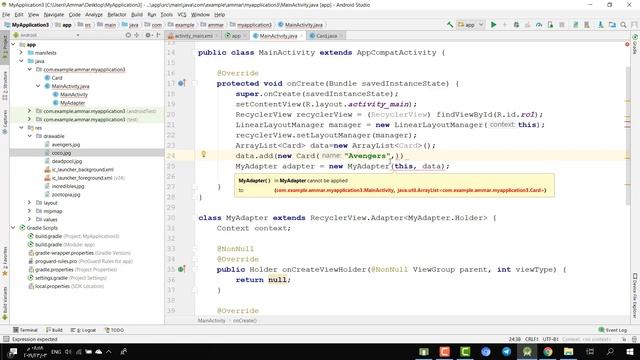Toggle Device File Explorer right side tab
The width and height of the screenshot is (640, 360).
[635, 296]
